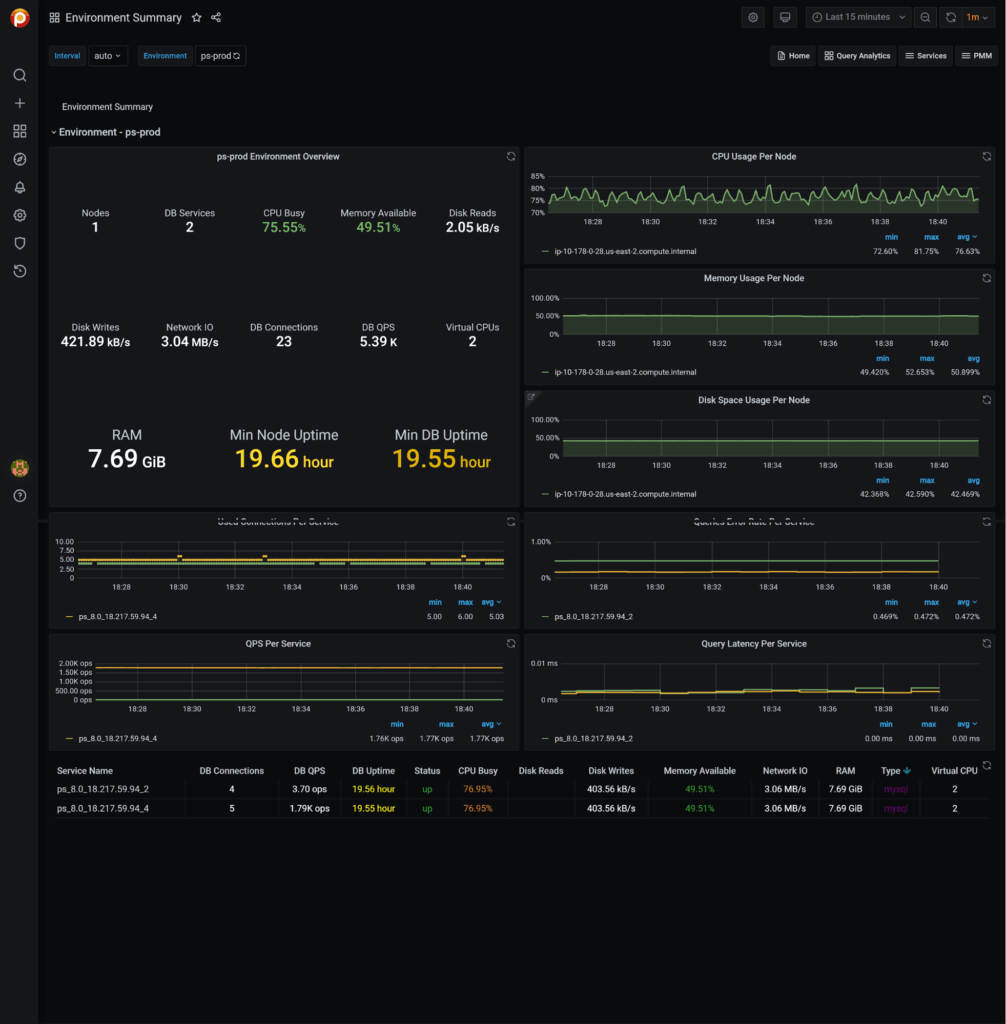
Task: Click the Create plus icon in sidebar
Action: coord(19,103)
